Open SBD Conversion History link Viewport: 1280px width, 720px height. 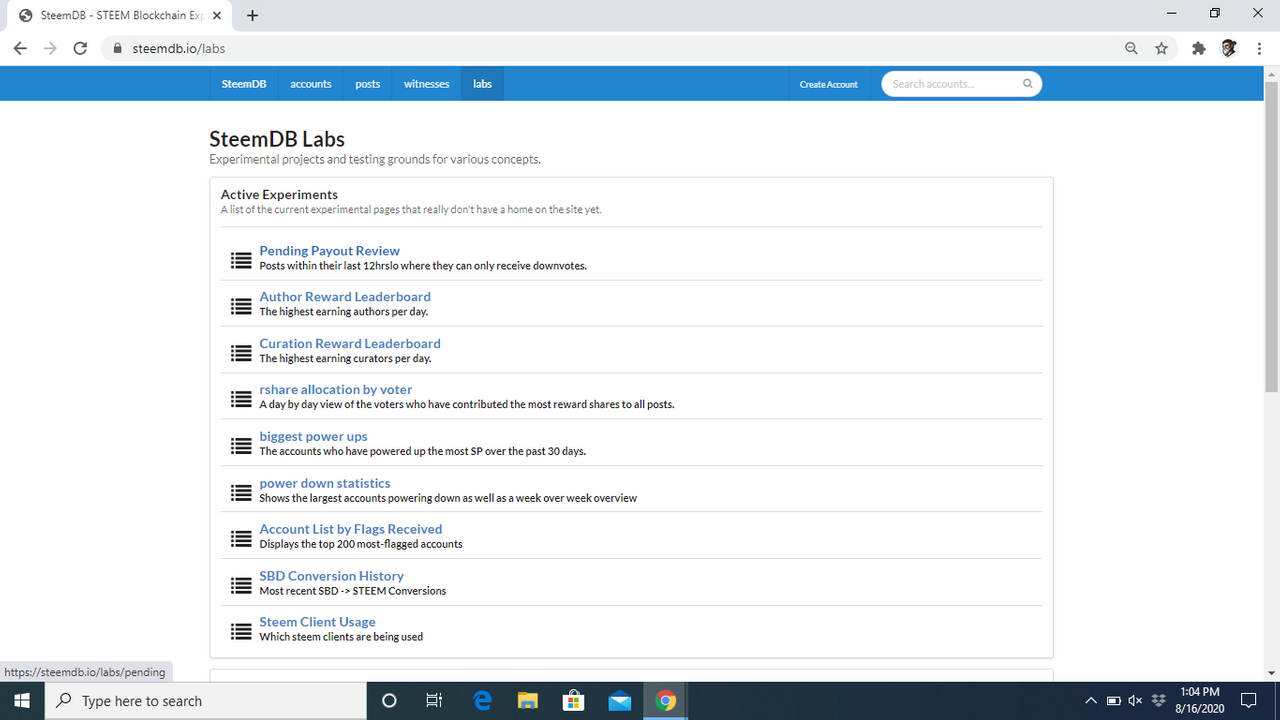point(332,576)
